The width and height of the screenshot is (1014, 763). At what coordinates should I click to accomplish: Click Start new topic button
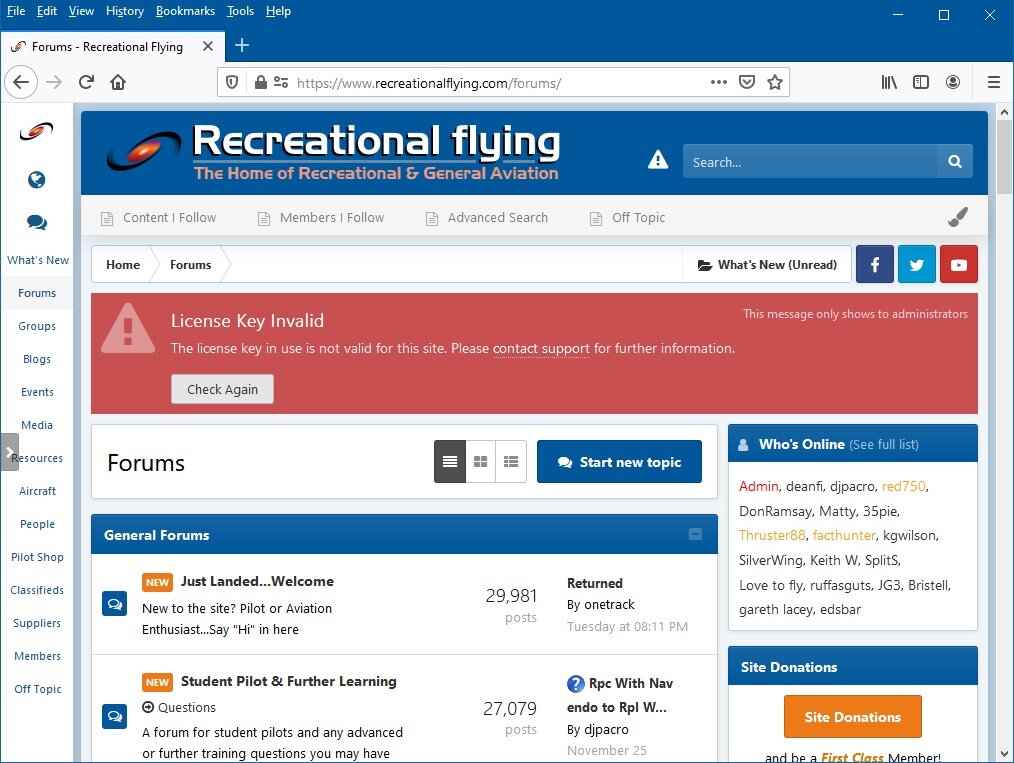tap(619, 462)
